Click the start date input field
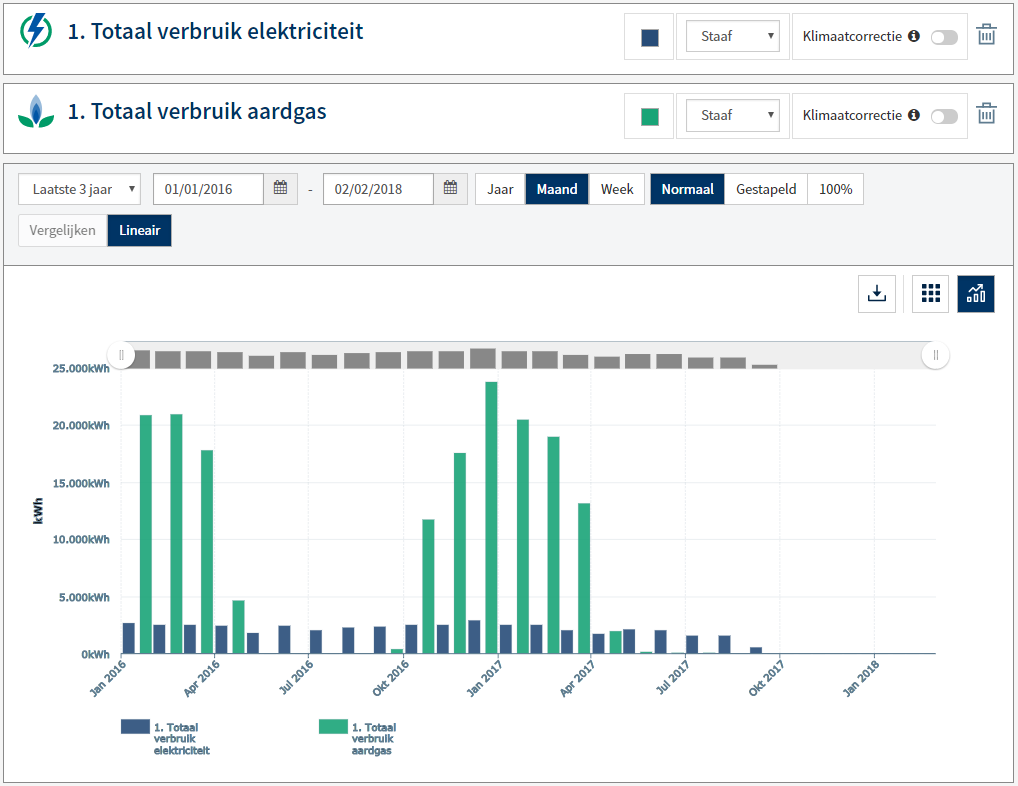The image size is (1018, 786). click(208, 189)
